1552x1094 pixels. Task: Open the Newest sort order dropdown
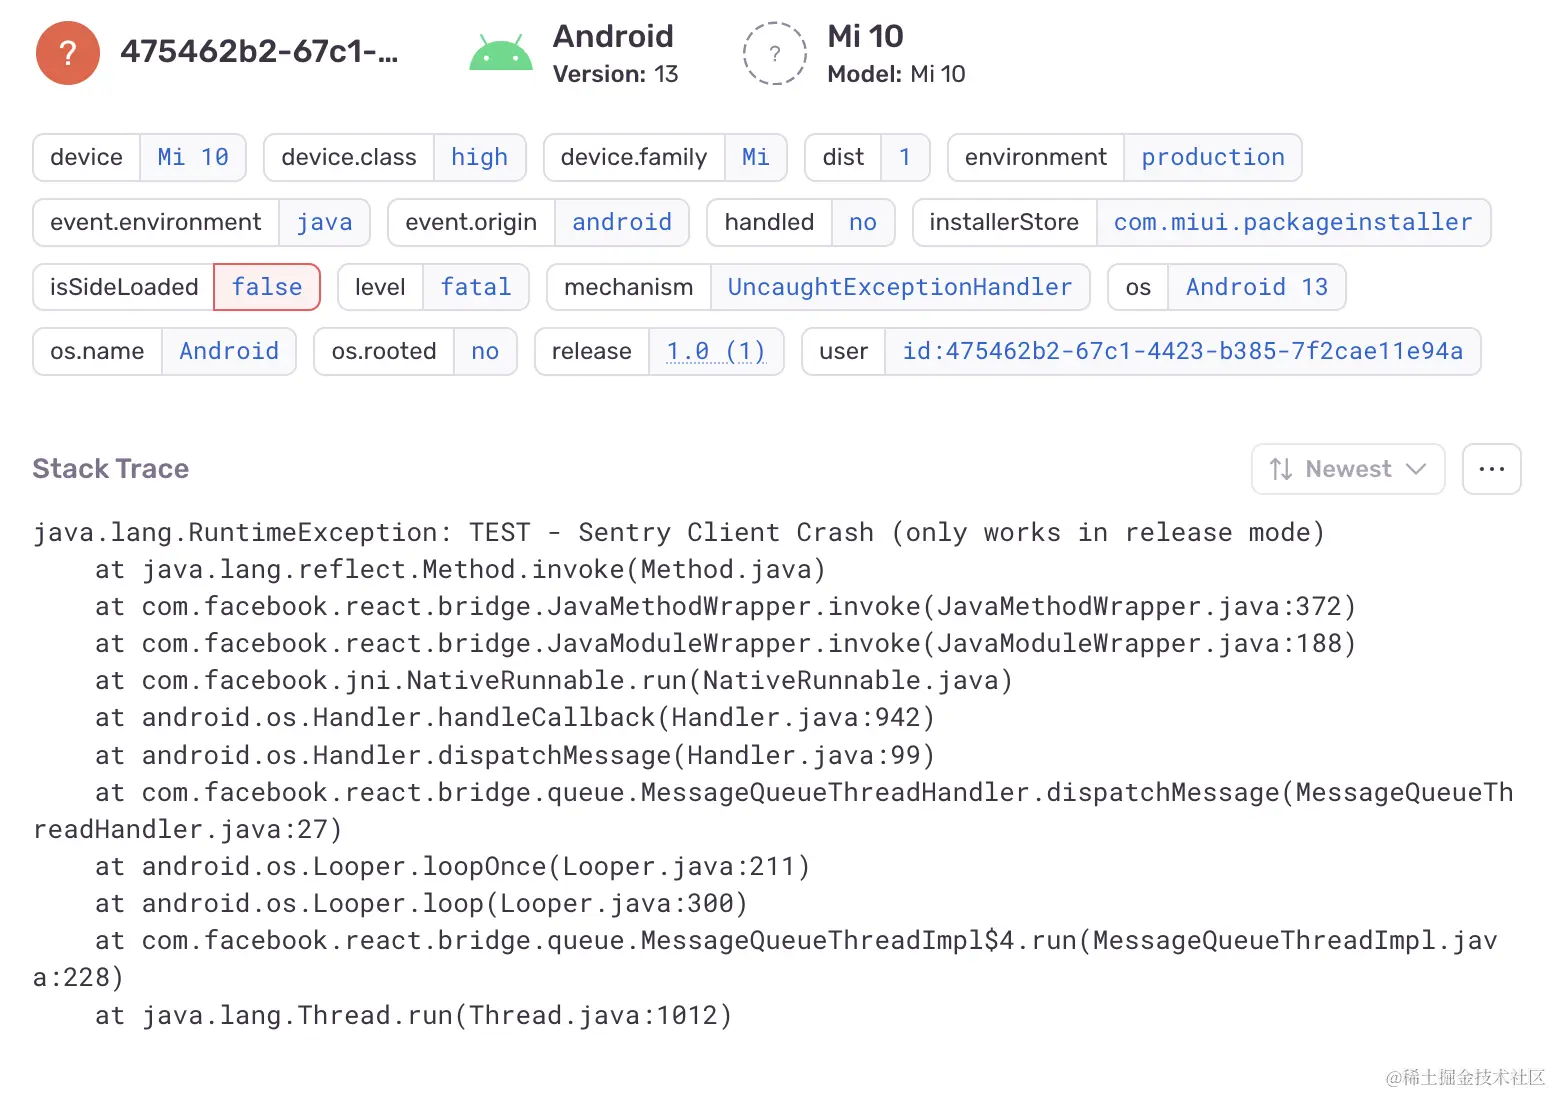pos(1348,469)
